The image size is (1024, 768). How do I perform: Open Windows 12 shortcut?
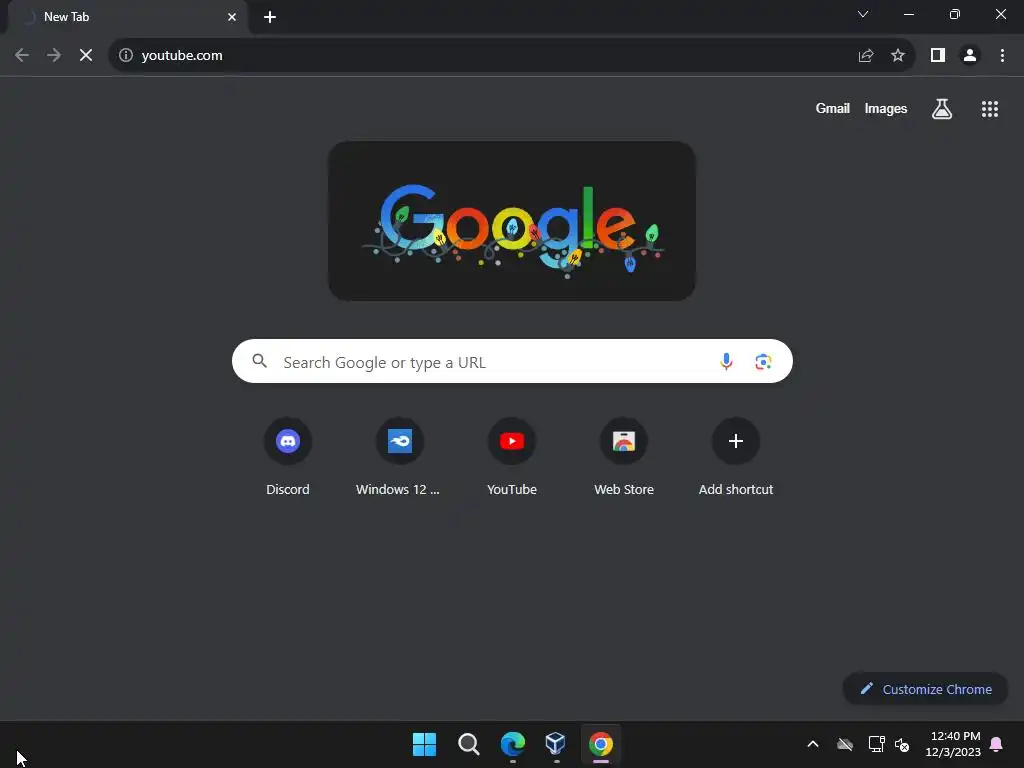pyautogui.click(x=400, y=457)
